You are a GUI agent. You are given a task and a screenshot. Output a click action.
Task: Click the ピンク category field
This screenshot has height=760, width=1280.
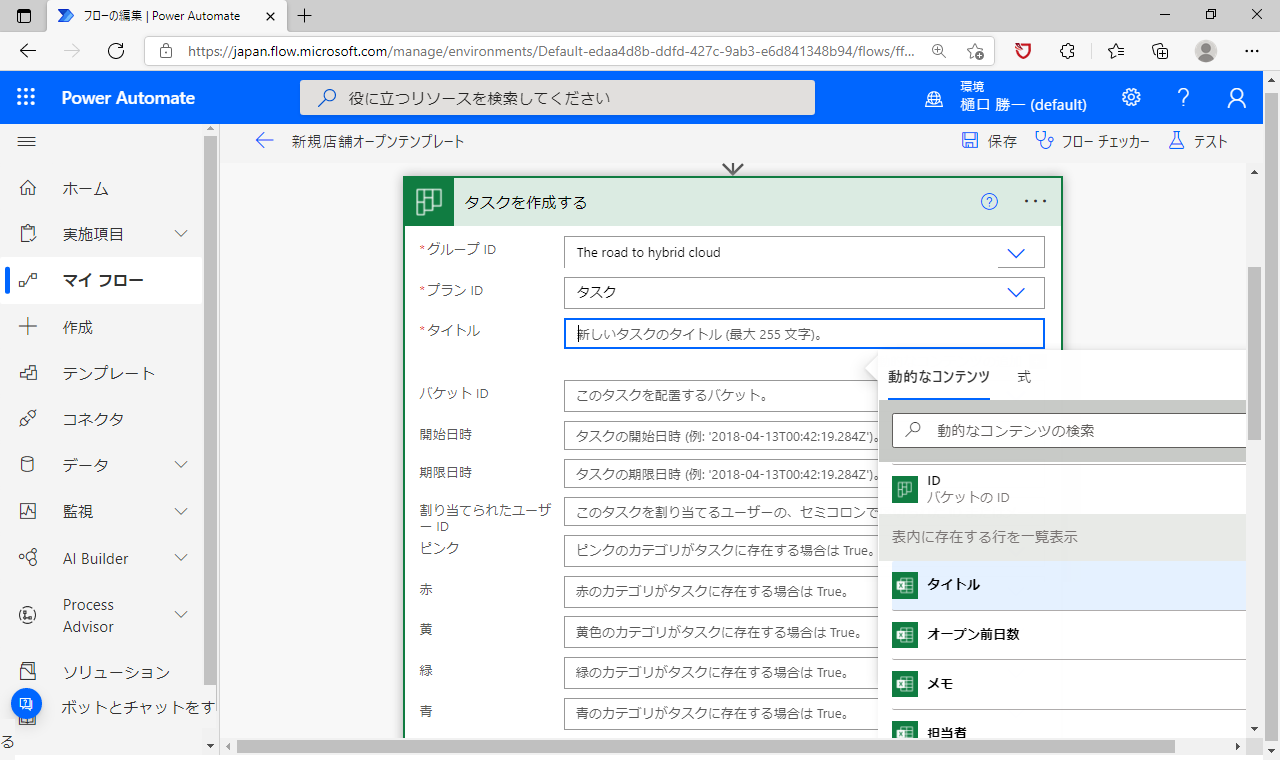point(720,551)
